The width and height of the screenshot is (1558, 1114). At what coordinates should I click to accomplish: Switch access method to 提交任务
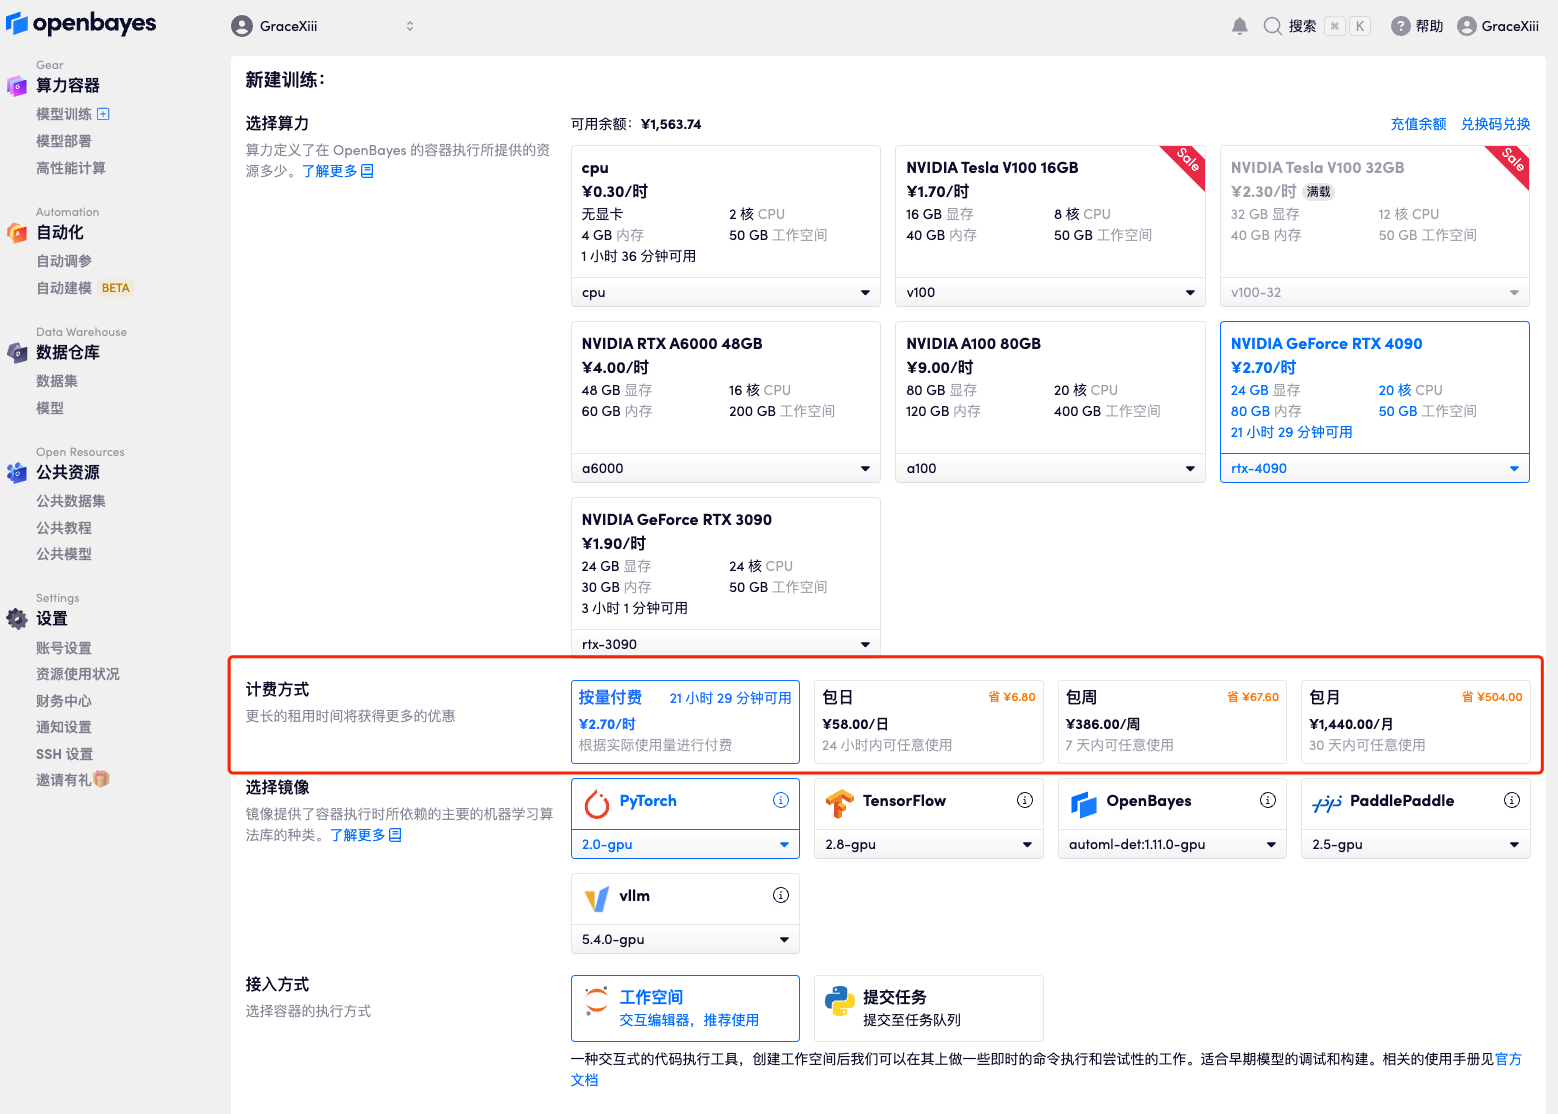pos(928,1008)
